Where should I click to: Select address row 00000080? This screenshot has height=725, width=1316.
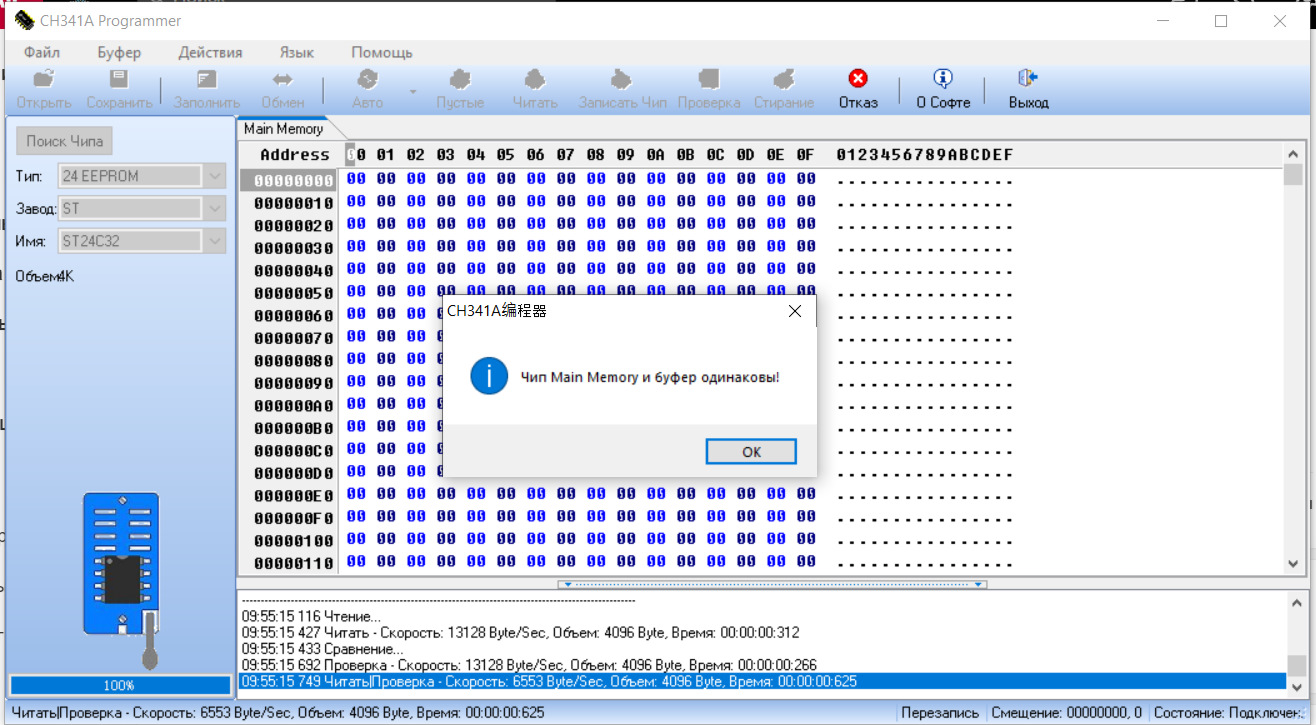coord(294,361)
